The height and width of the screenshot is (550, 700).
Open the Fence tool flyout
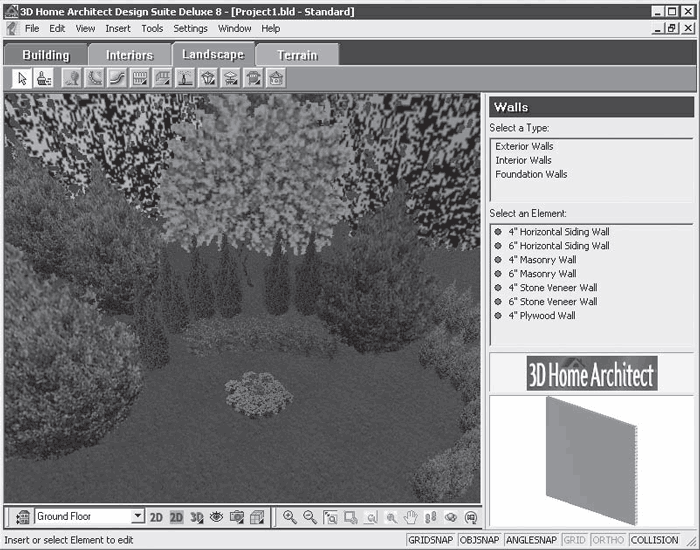pos(140,79)
